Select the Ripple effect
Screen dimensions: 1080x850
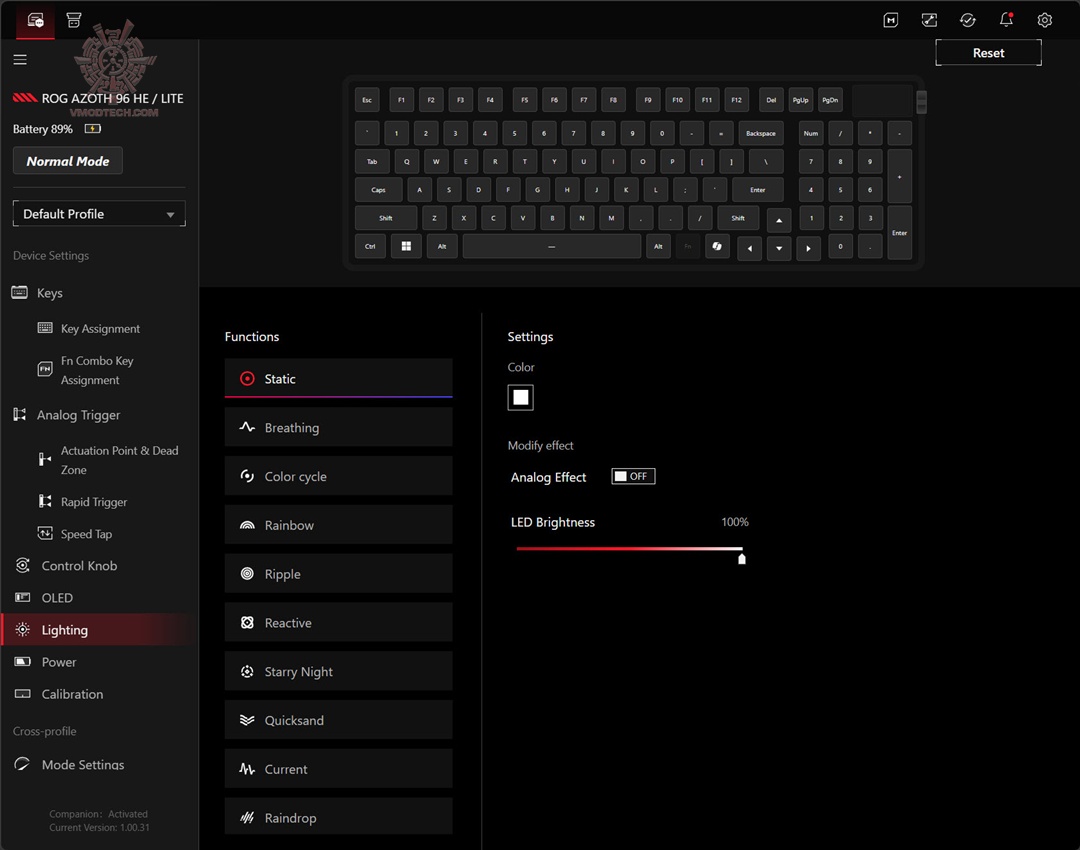(338, 574)
